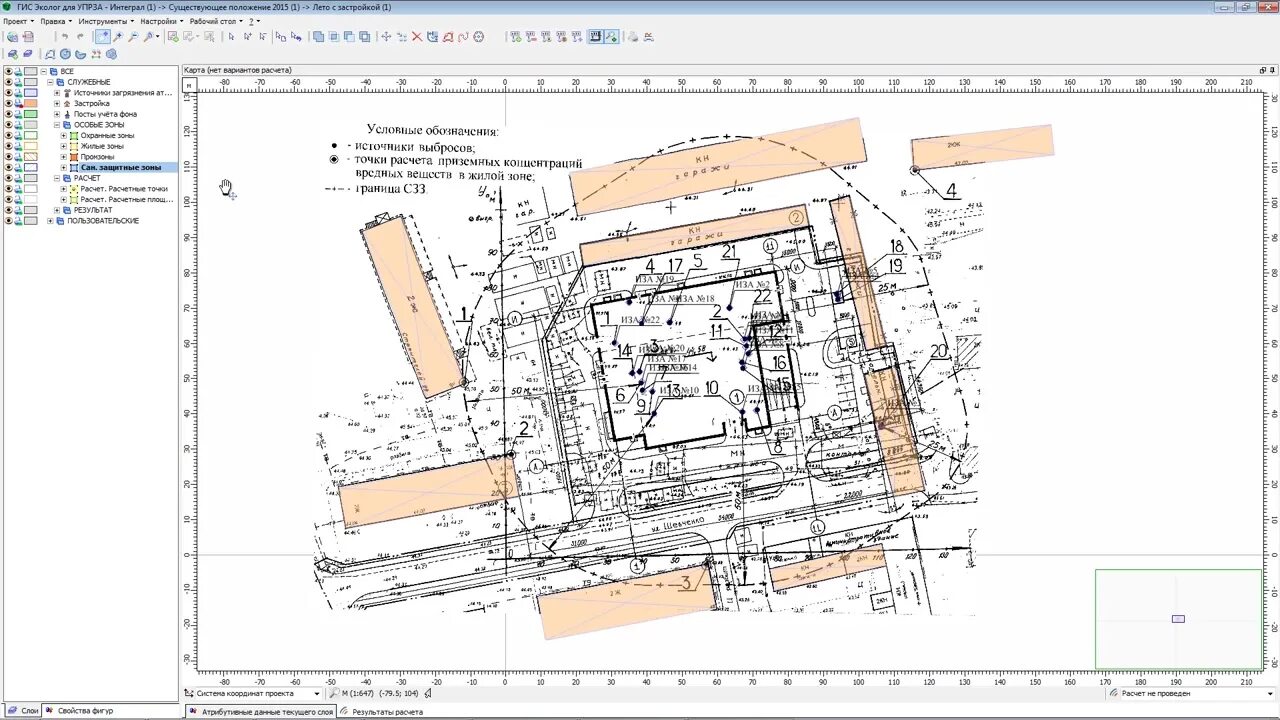This screenshot has height=720, width=1280.
Task: Click the green swatch of Посты учёта фона
Action: coord(31,114)
